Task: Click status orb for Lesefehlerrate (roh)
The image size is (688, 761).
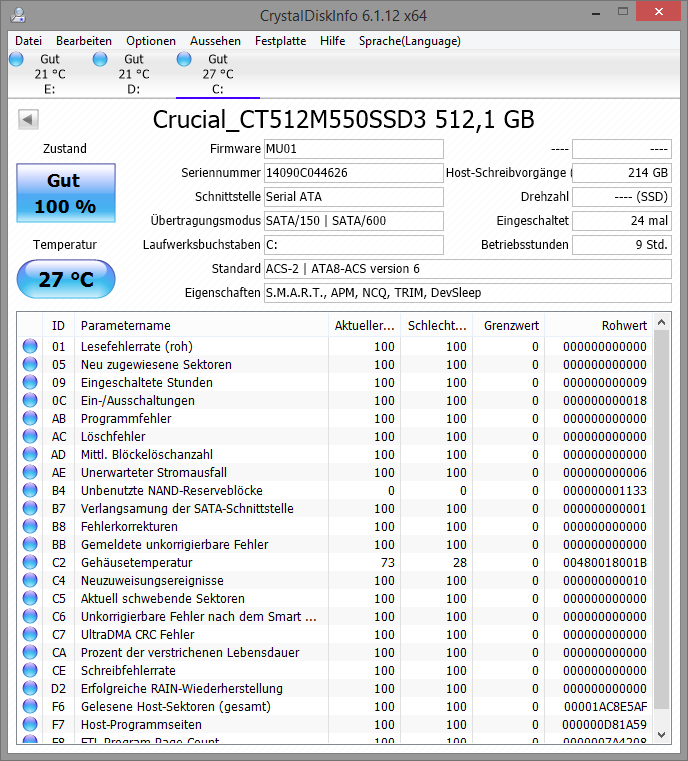Action: click(x=30, y=346)
